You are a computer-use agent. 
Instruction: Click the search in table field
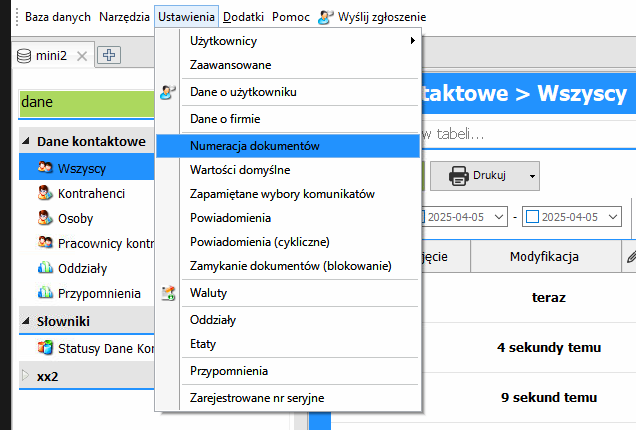(529, 134)
